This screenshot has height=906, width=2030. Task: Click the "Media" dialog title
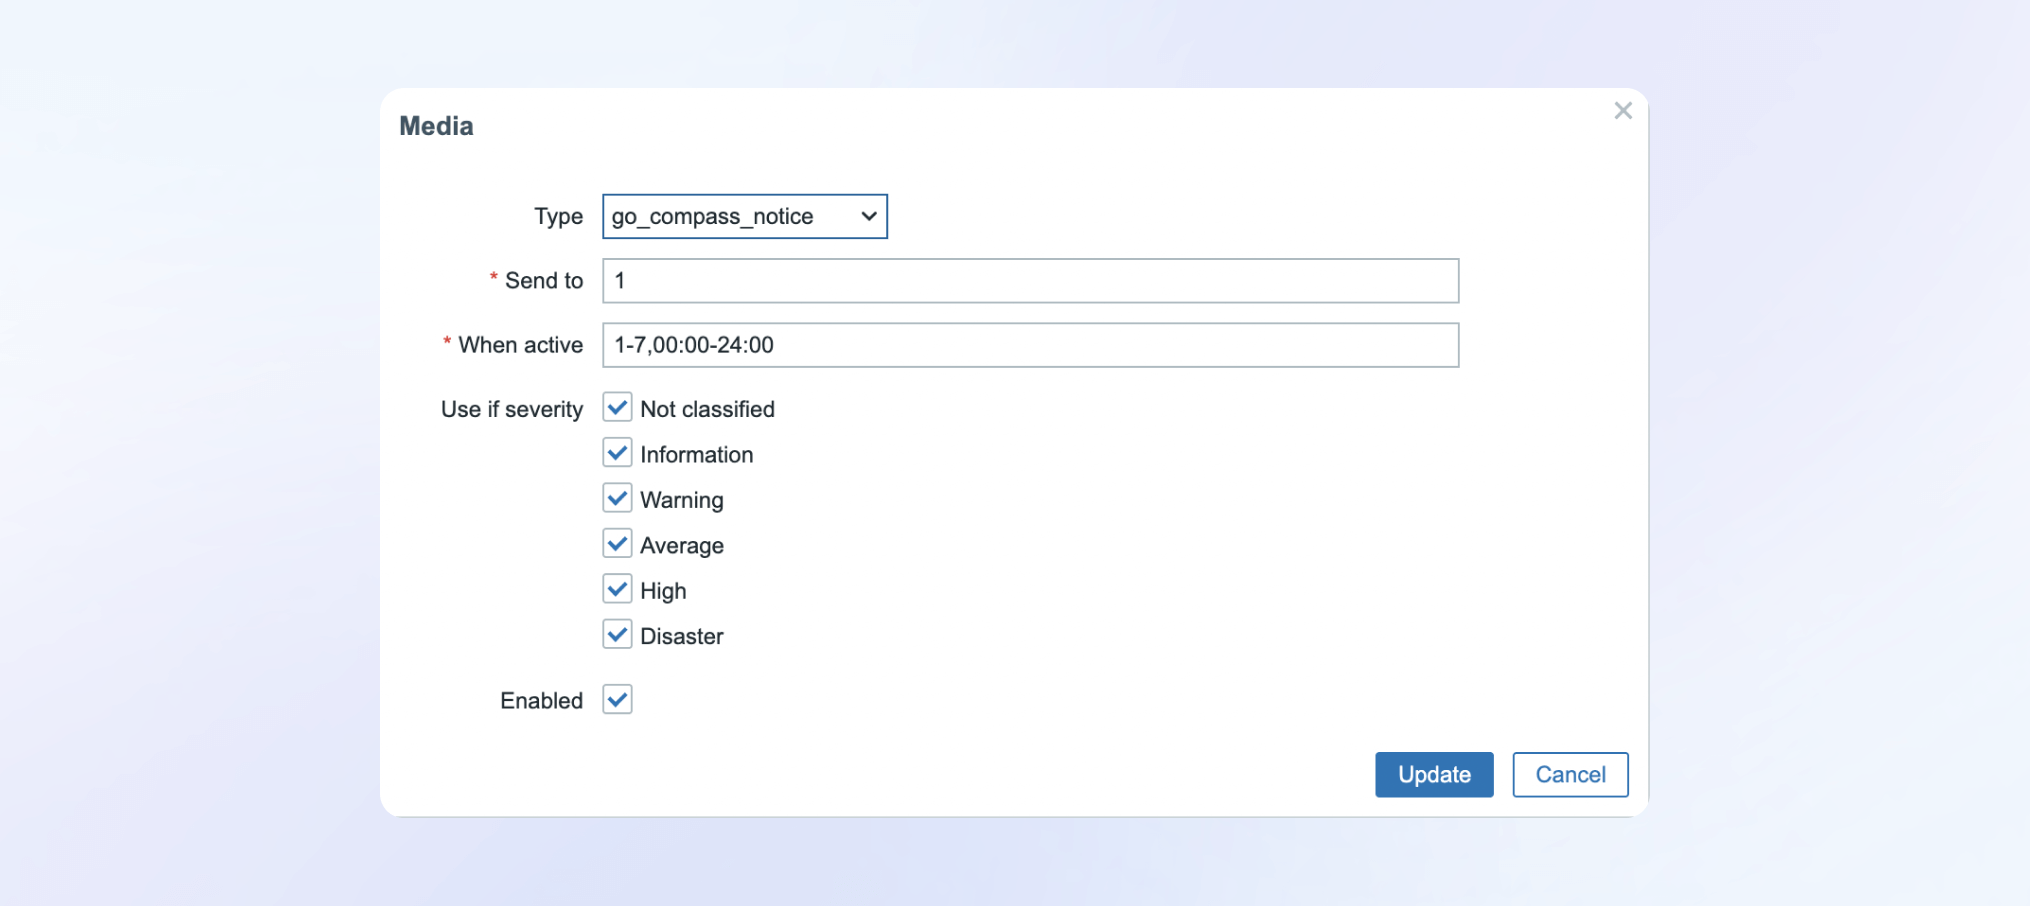(436, 126)
